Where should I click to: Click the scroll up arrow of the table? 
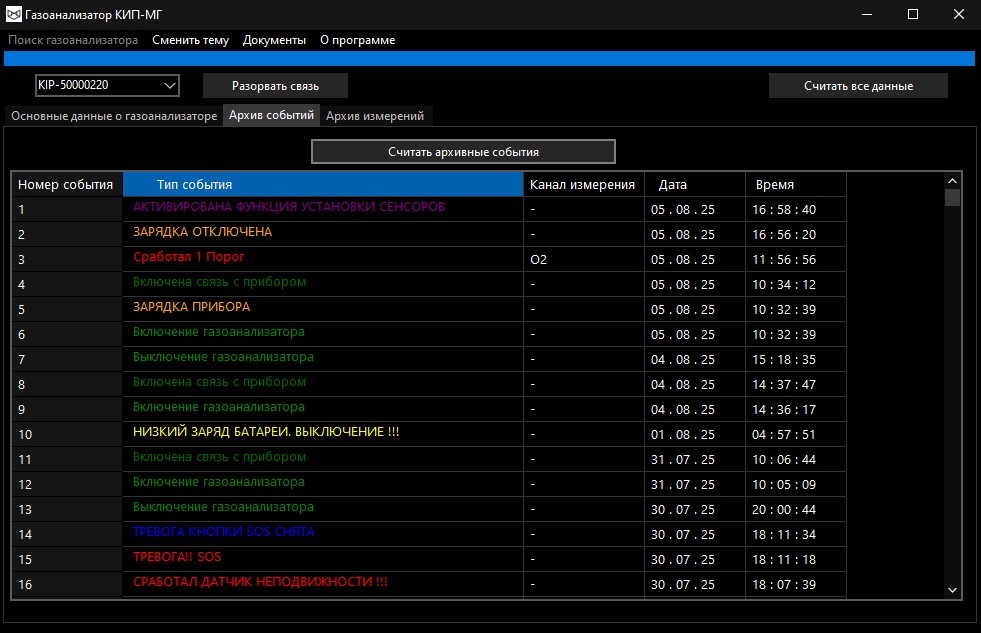pyautogui.click(x=952, y=180)
